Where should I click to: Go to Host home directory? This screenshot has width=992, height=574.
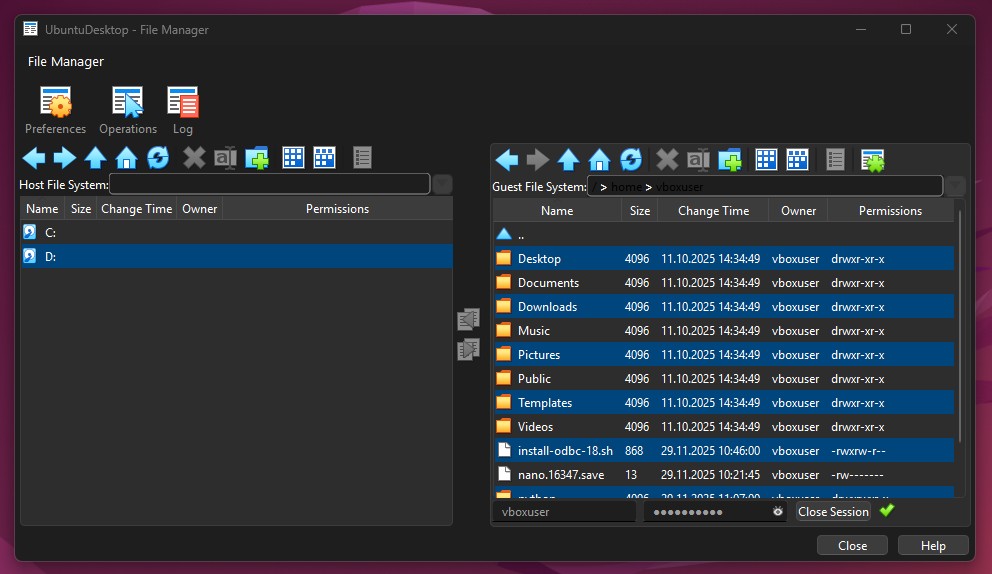(x=127, y=158)
